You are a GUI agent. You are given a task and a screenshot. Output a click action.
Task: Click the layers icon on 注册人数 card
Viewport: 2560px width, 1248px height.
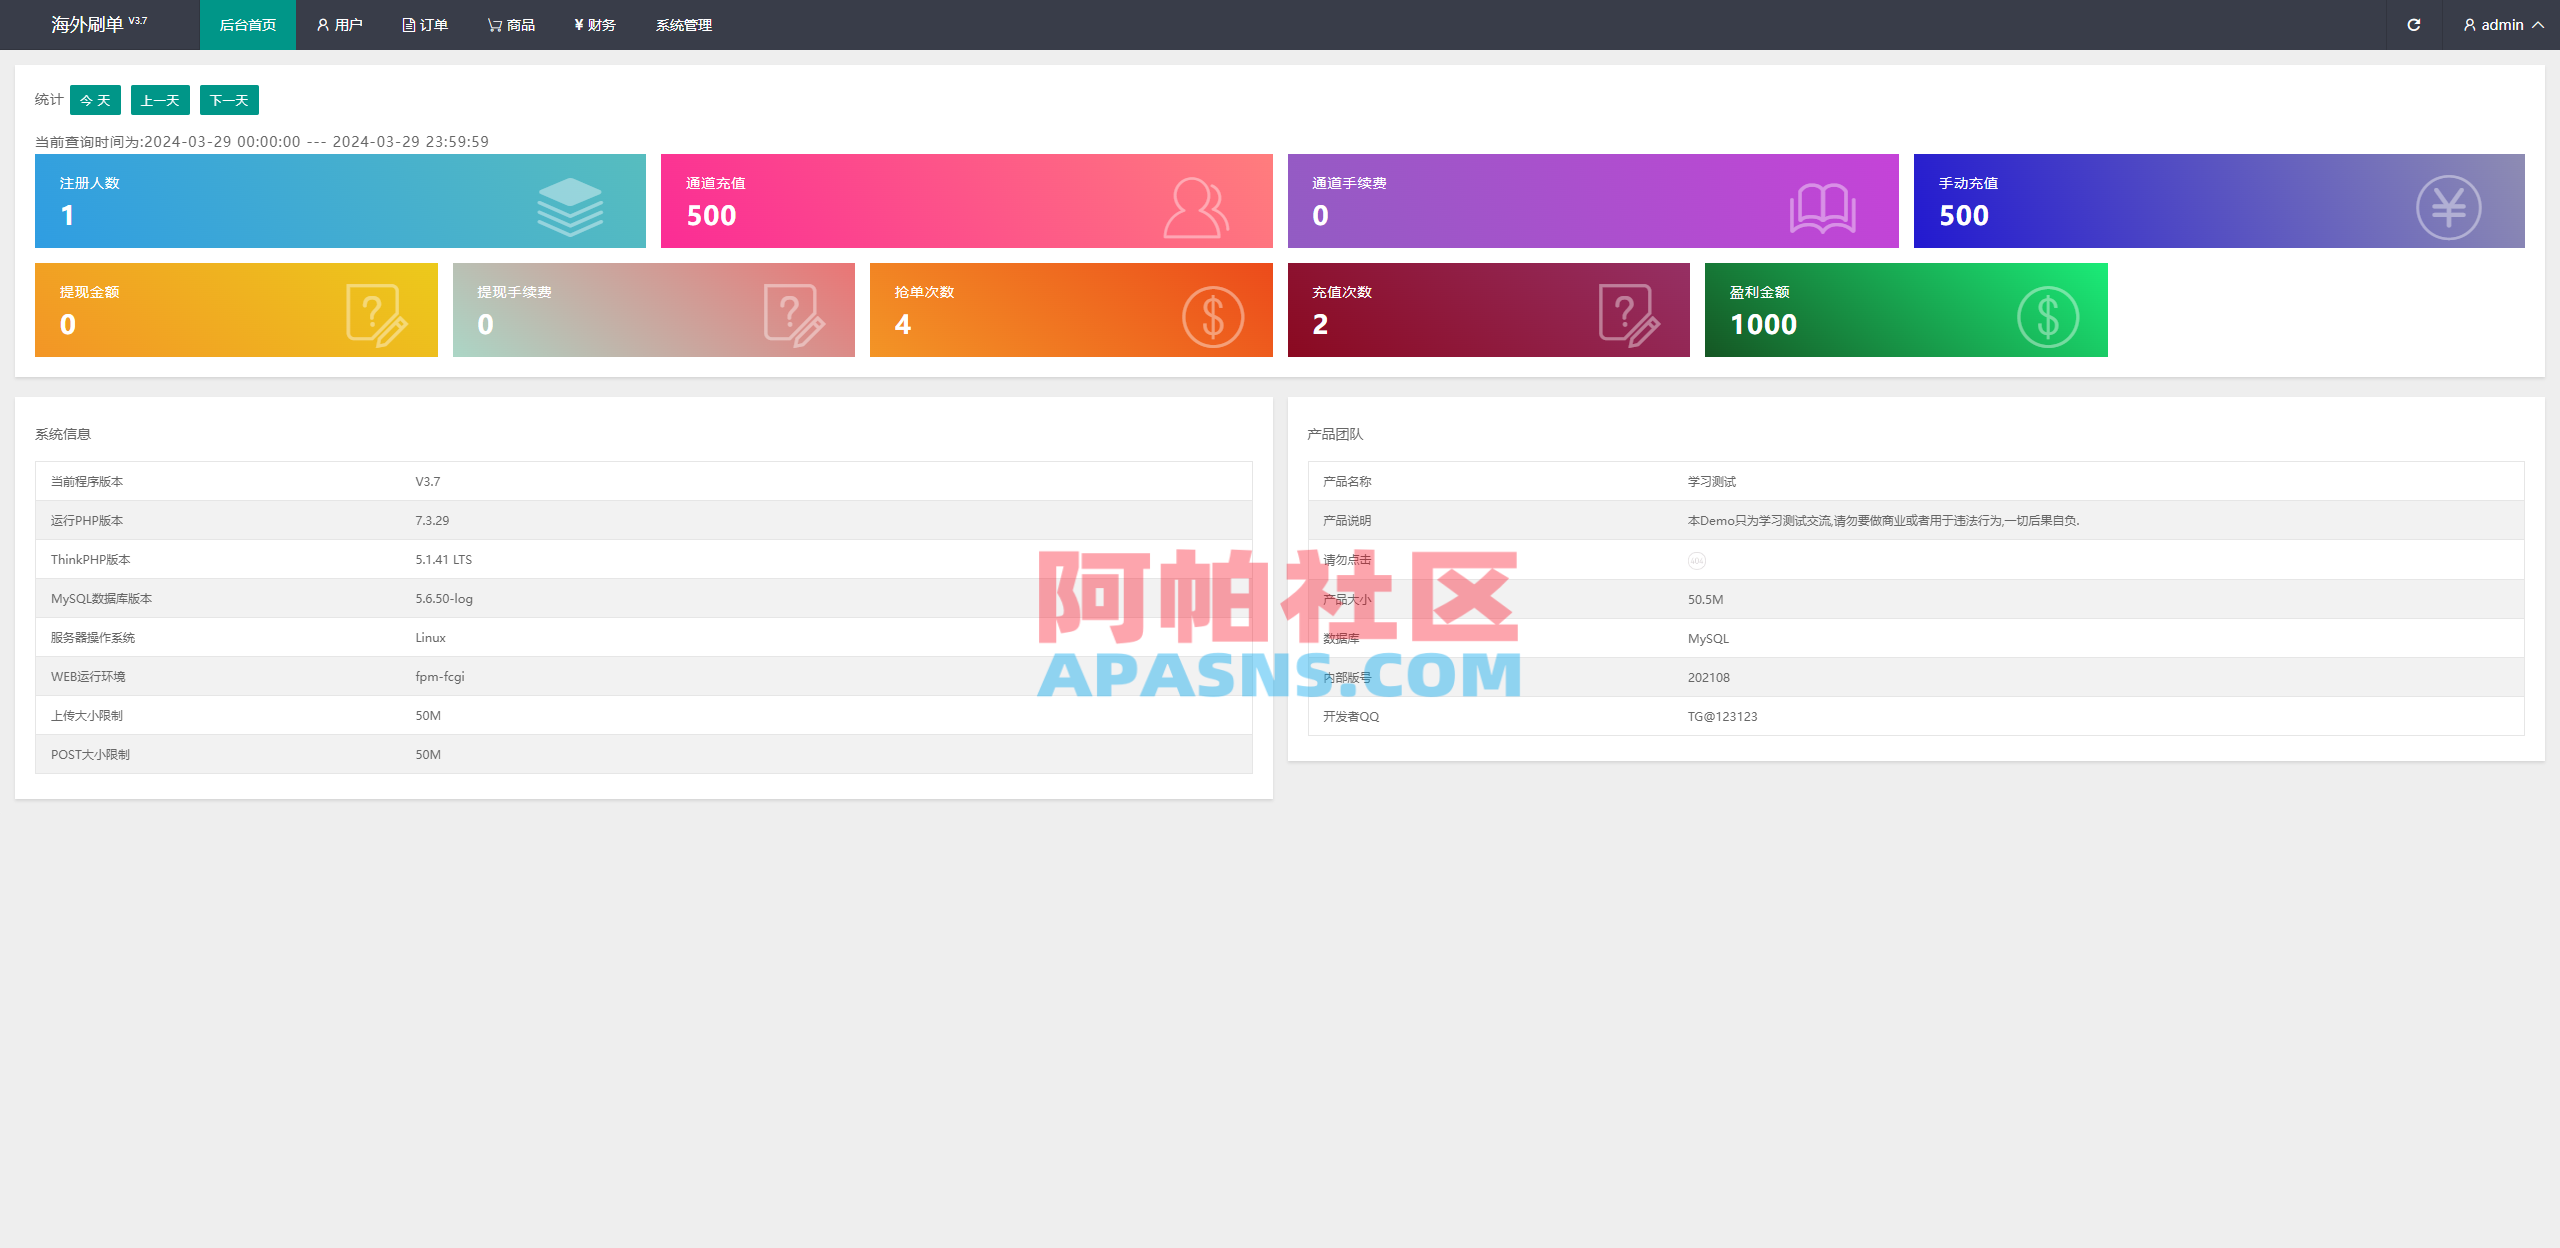(569, 206)
